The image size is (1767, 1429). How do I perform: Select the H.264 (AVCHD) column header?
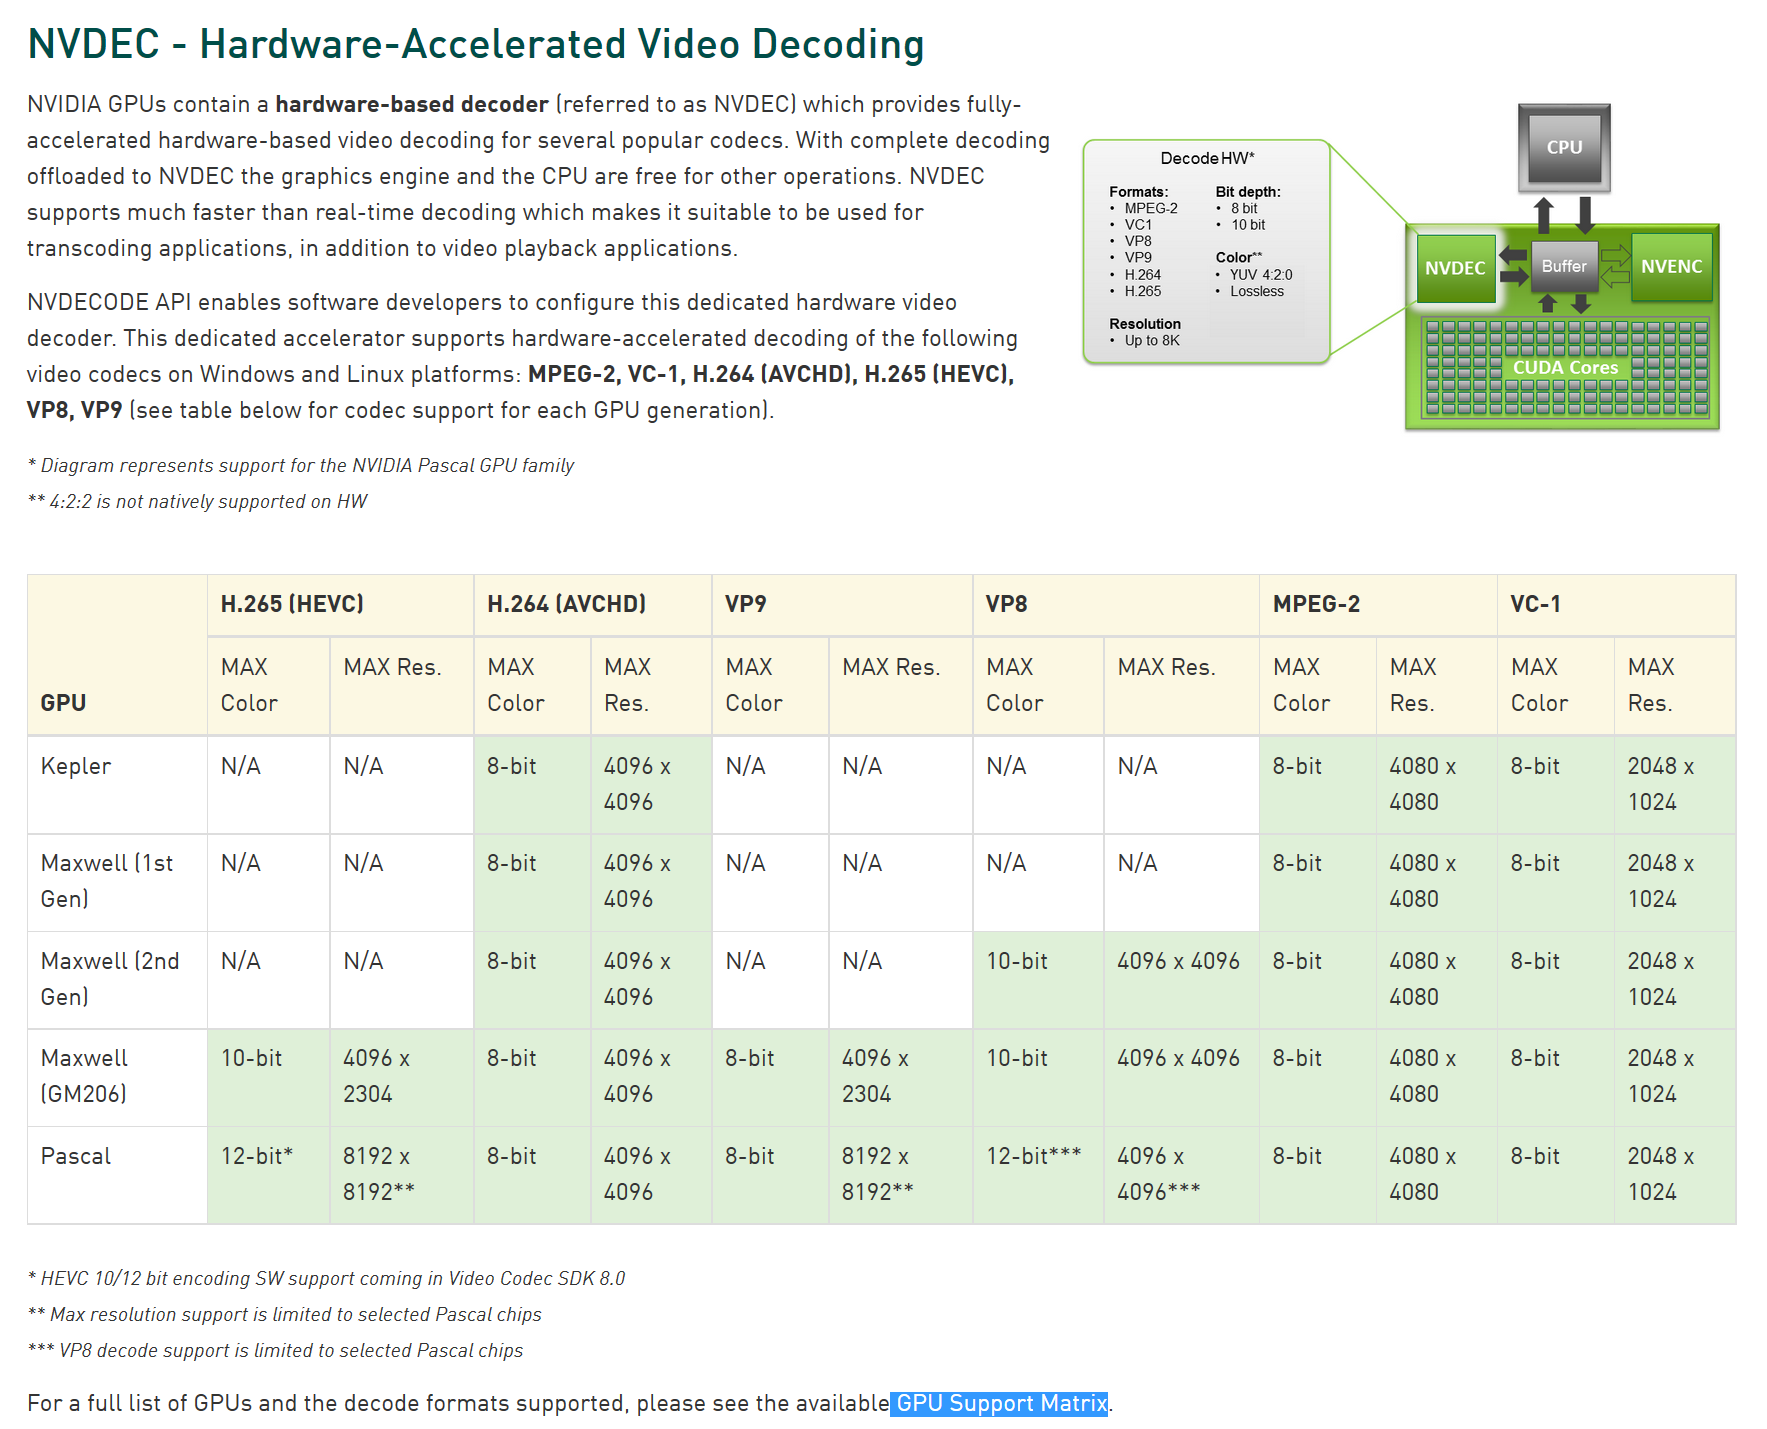point(592,604)
